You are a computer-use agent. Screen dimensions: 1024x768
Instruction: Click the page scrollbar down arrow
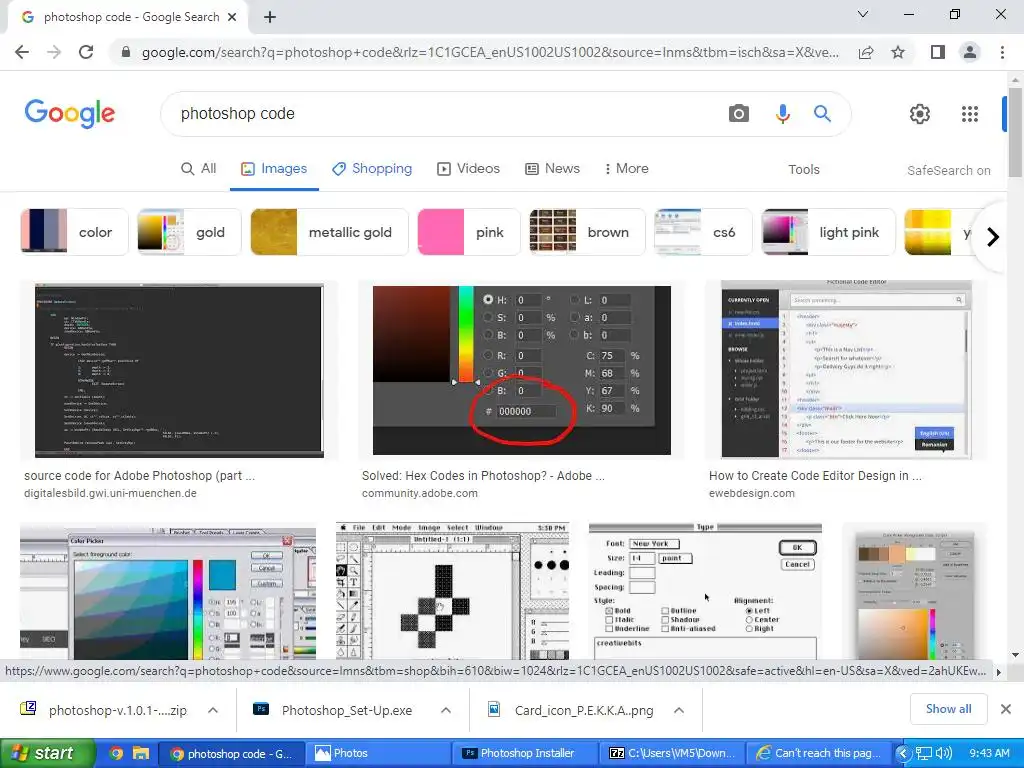tap(1015, 655)
